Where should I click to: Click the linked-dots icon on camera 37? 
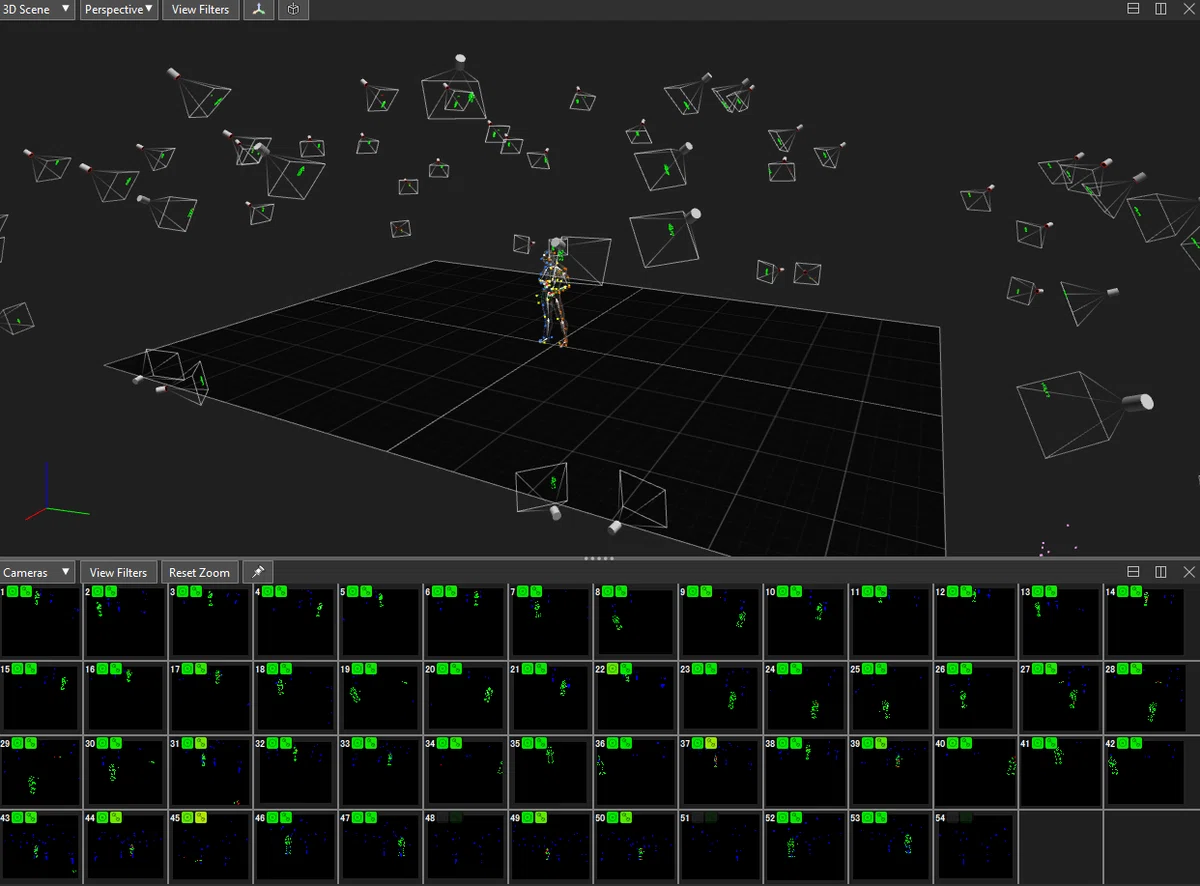(x=711, y=744)
